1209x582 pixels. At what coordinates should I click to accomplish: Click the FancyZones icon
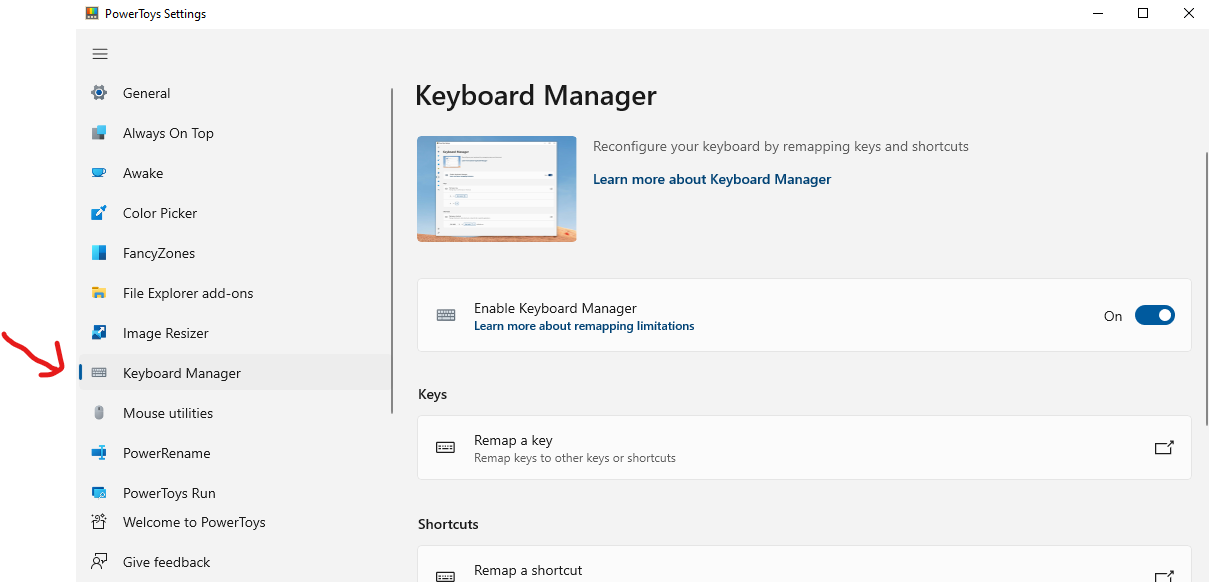99,253
